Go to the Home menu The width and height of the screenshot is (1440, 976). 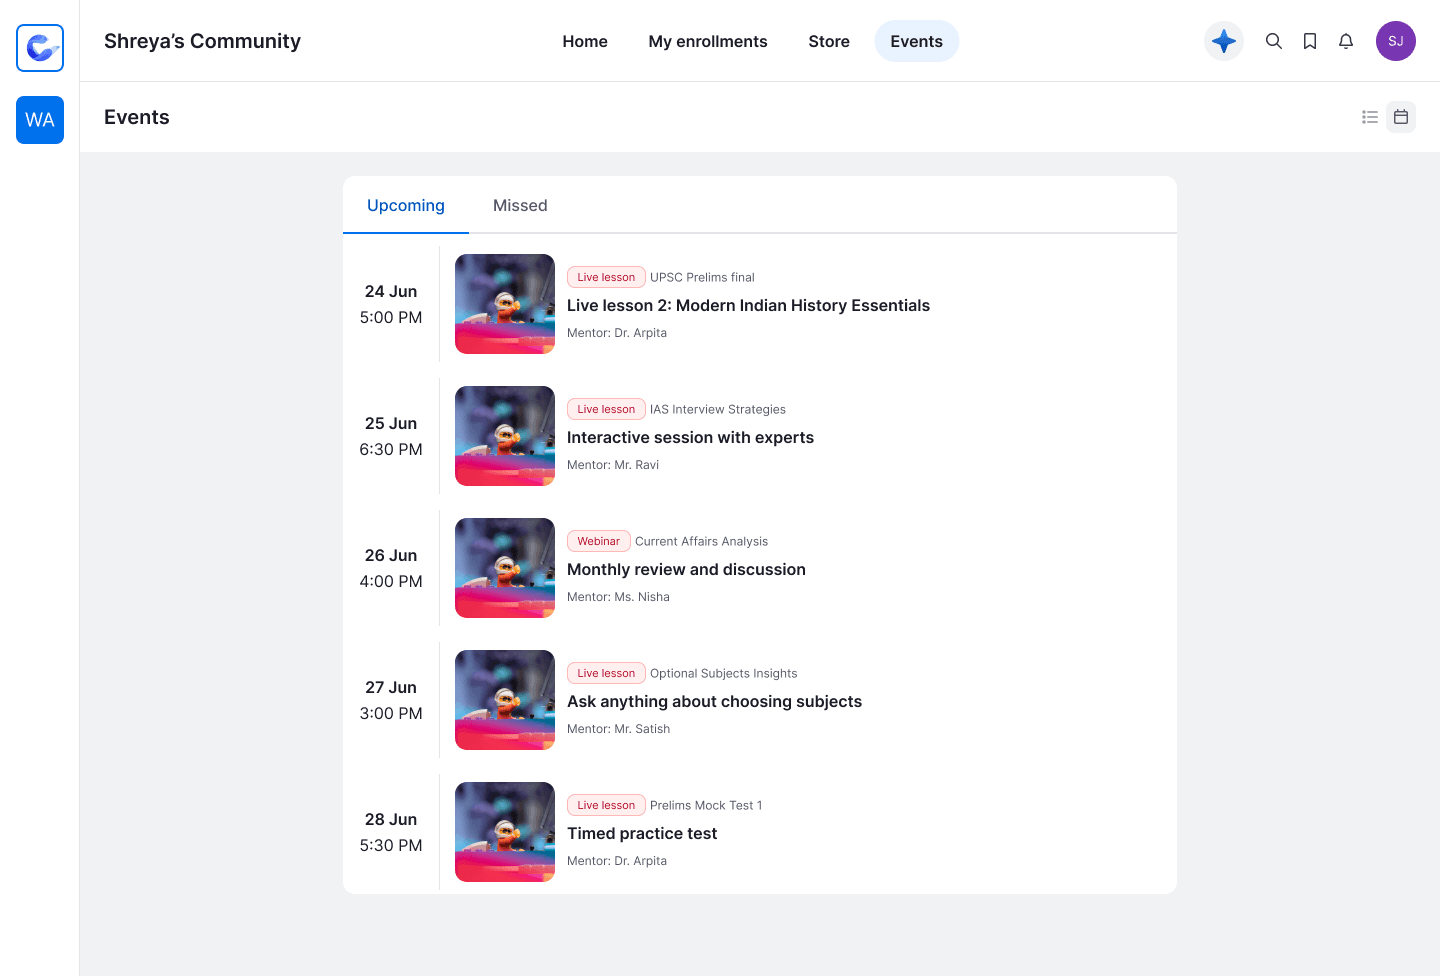click(x=585, y=41)
